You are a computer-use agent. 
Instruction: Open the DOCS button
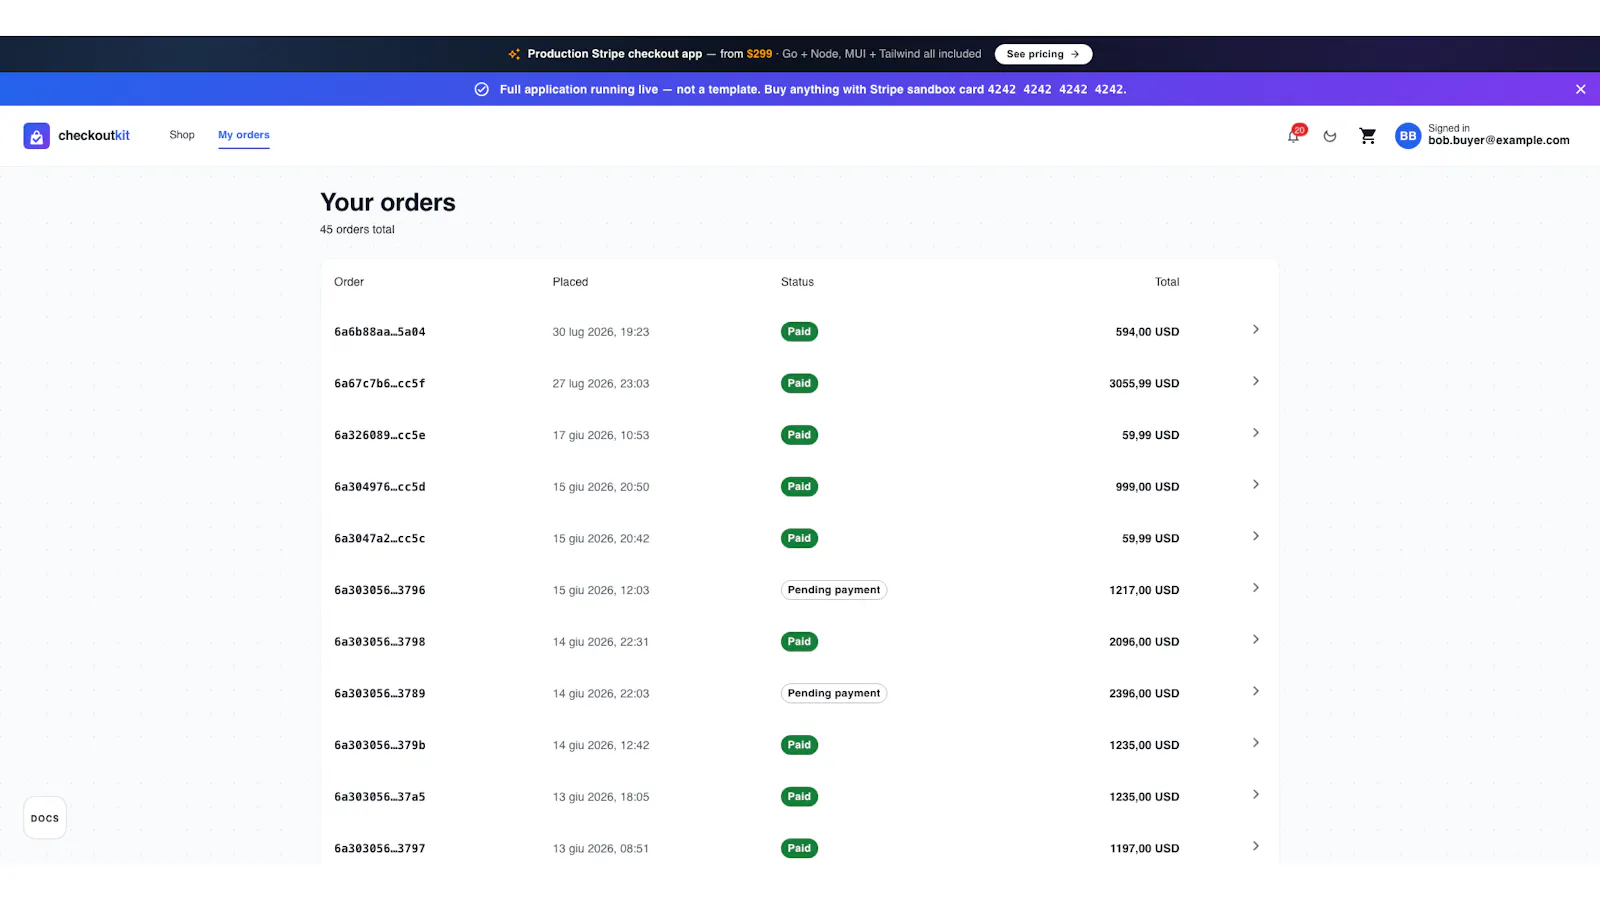click(45, 818)
